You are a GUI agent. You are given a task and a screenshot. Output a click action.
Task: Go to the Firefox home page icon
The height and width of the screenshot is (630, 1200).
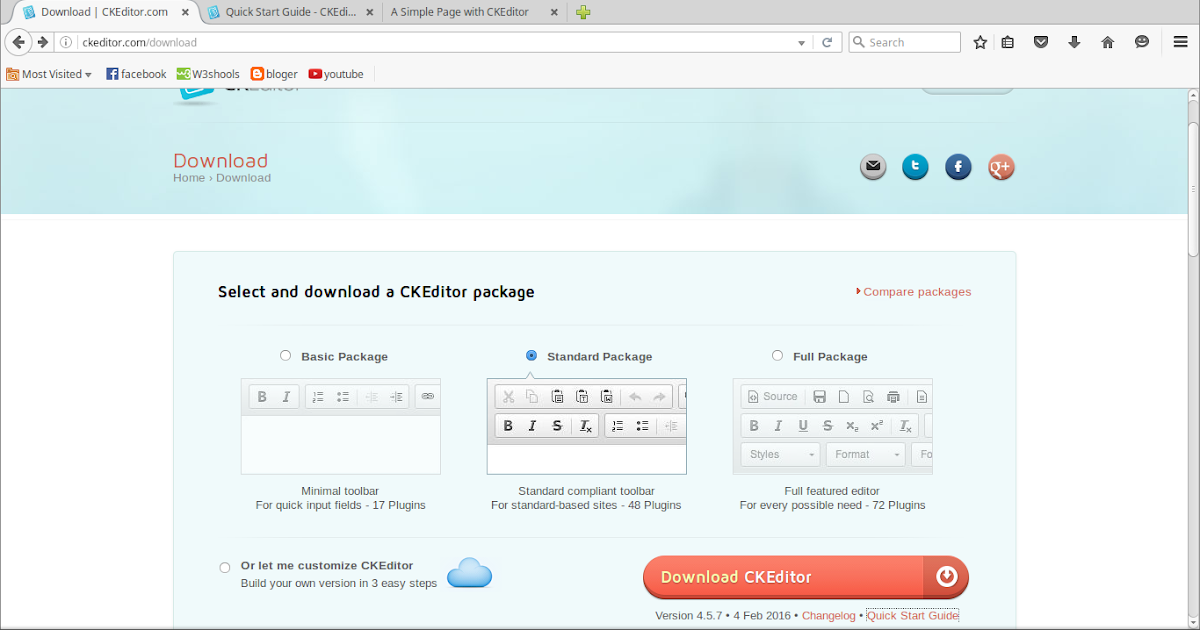pyautogui.click(x=1107, y=42)
